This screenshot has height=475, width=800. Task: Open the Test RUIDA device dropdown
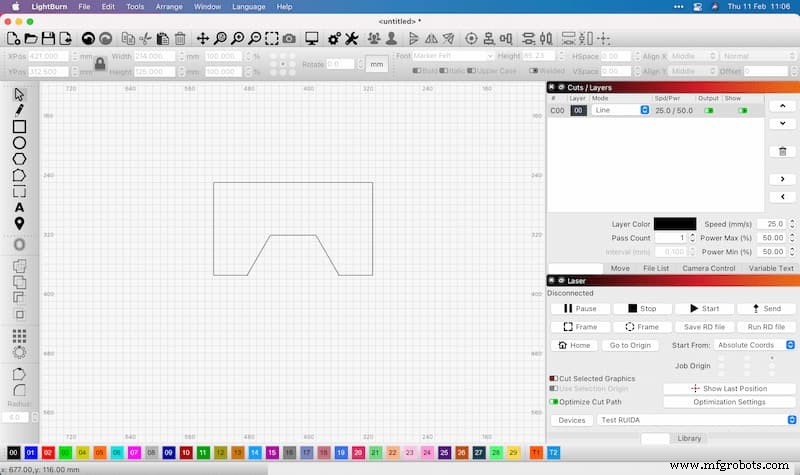696,420
